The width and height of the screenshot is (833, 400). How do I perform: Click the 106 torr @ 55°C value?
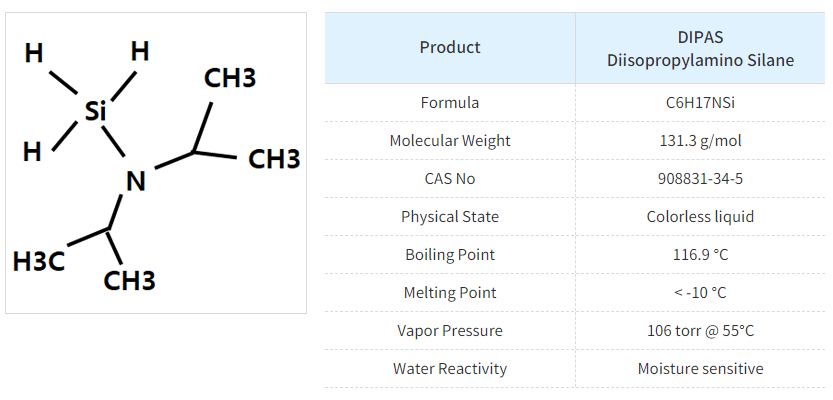(x=700, y=331)
